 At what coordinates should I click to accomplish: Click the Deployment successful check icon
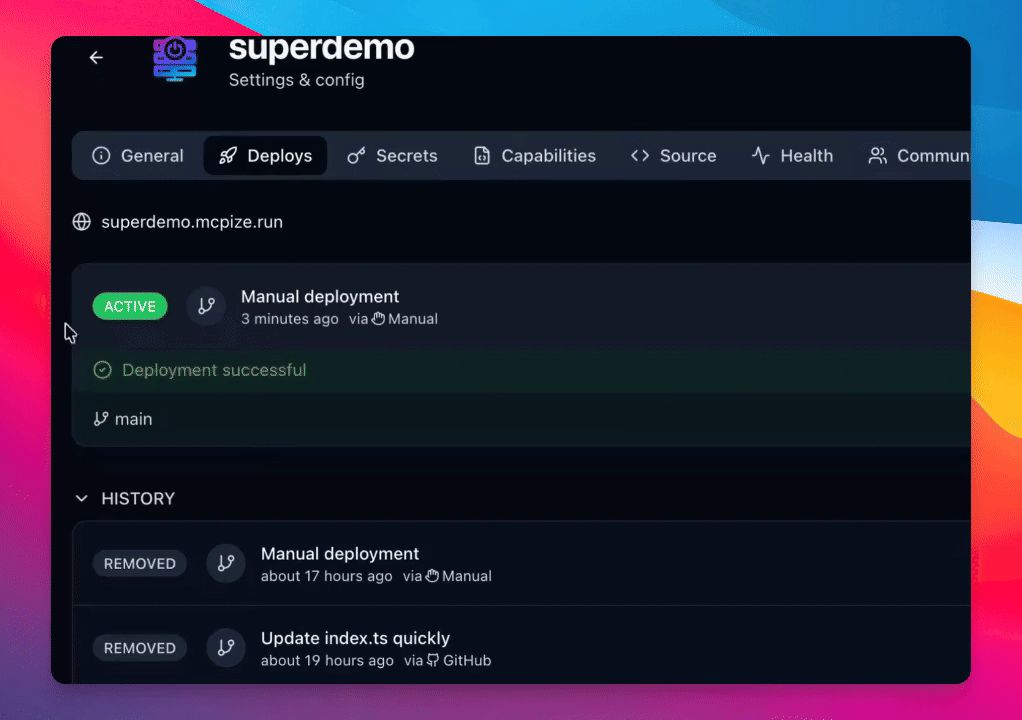point(102,370)
